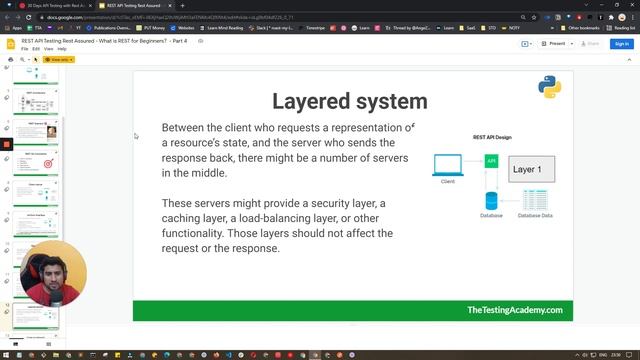Open a new browser tab
The width and height of the screenshot is (640, 360).
coord(182,6)
